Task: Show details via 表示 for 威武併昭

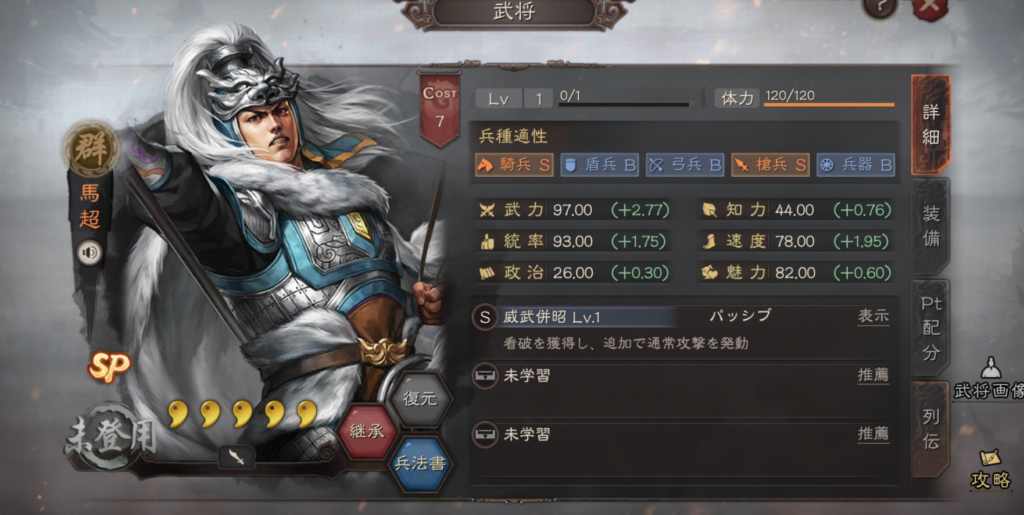Action: (x=873, y=317)
